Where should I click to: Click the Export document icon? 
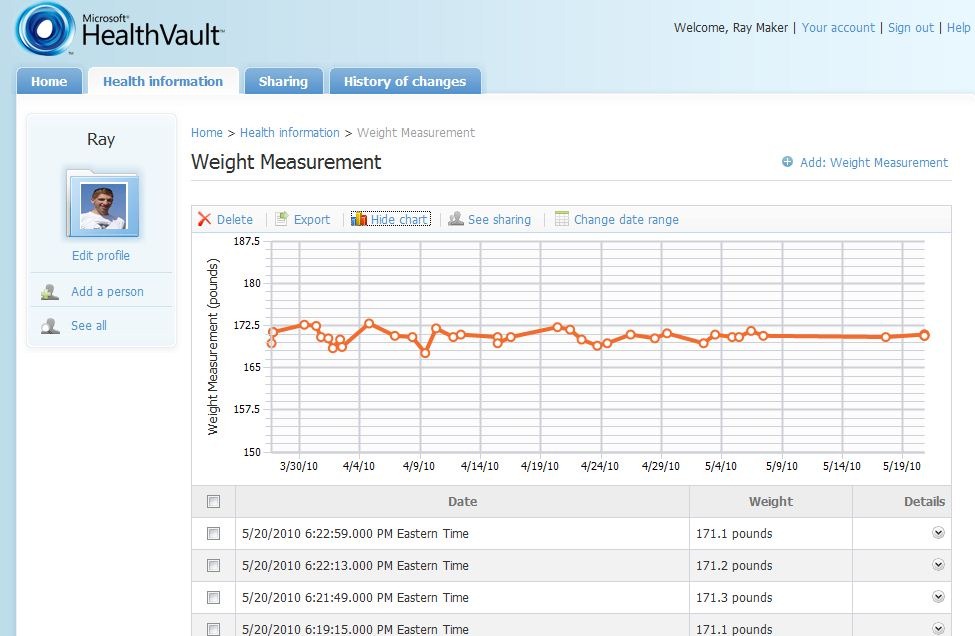(x=282, y=218)
